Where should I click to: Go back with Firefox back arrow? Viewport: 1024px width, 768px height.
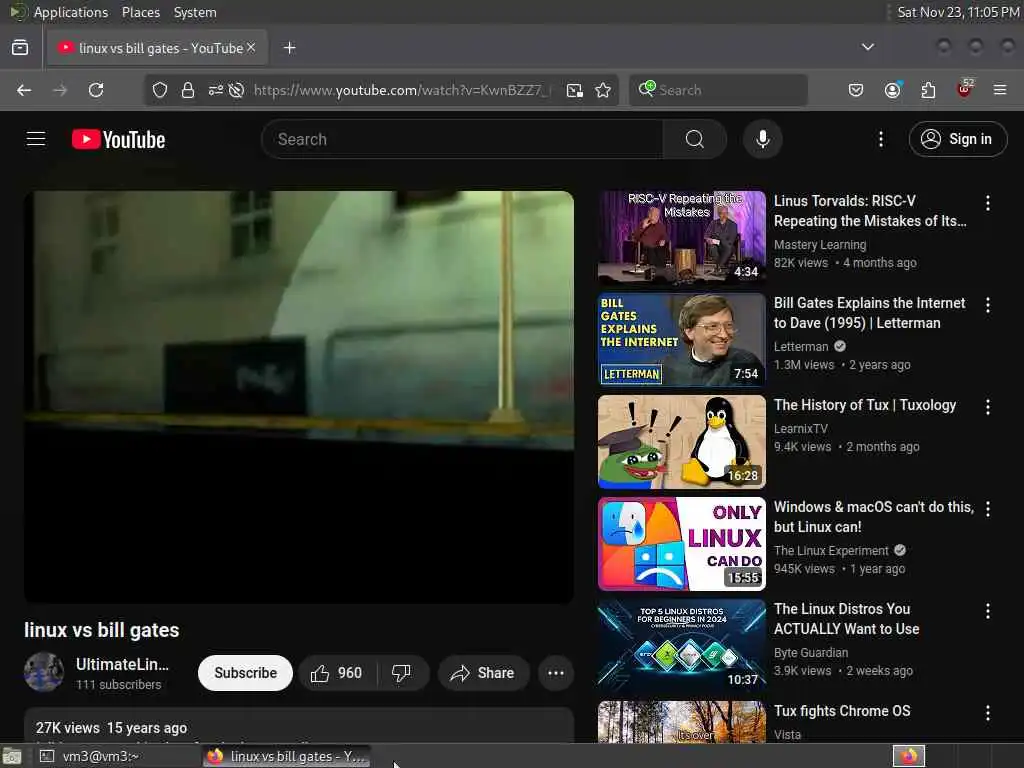(x=24, y=90)
